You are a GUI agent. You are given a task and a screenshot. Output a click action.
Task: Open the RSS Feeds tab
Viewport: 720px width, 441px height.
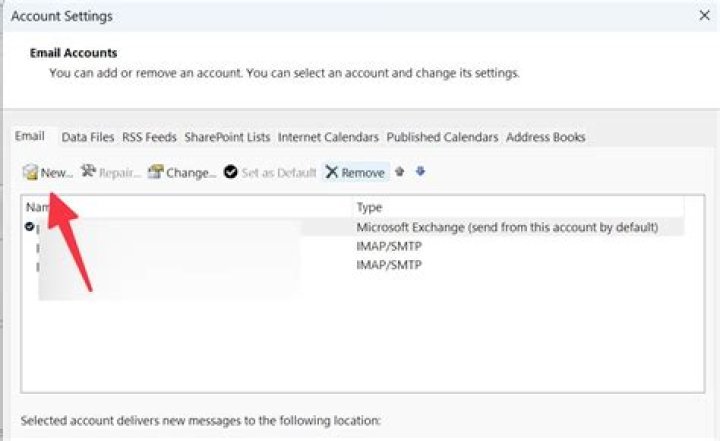[149, 137]
